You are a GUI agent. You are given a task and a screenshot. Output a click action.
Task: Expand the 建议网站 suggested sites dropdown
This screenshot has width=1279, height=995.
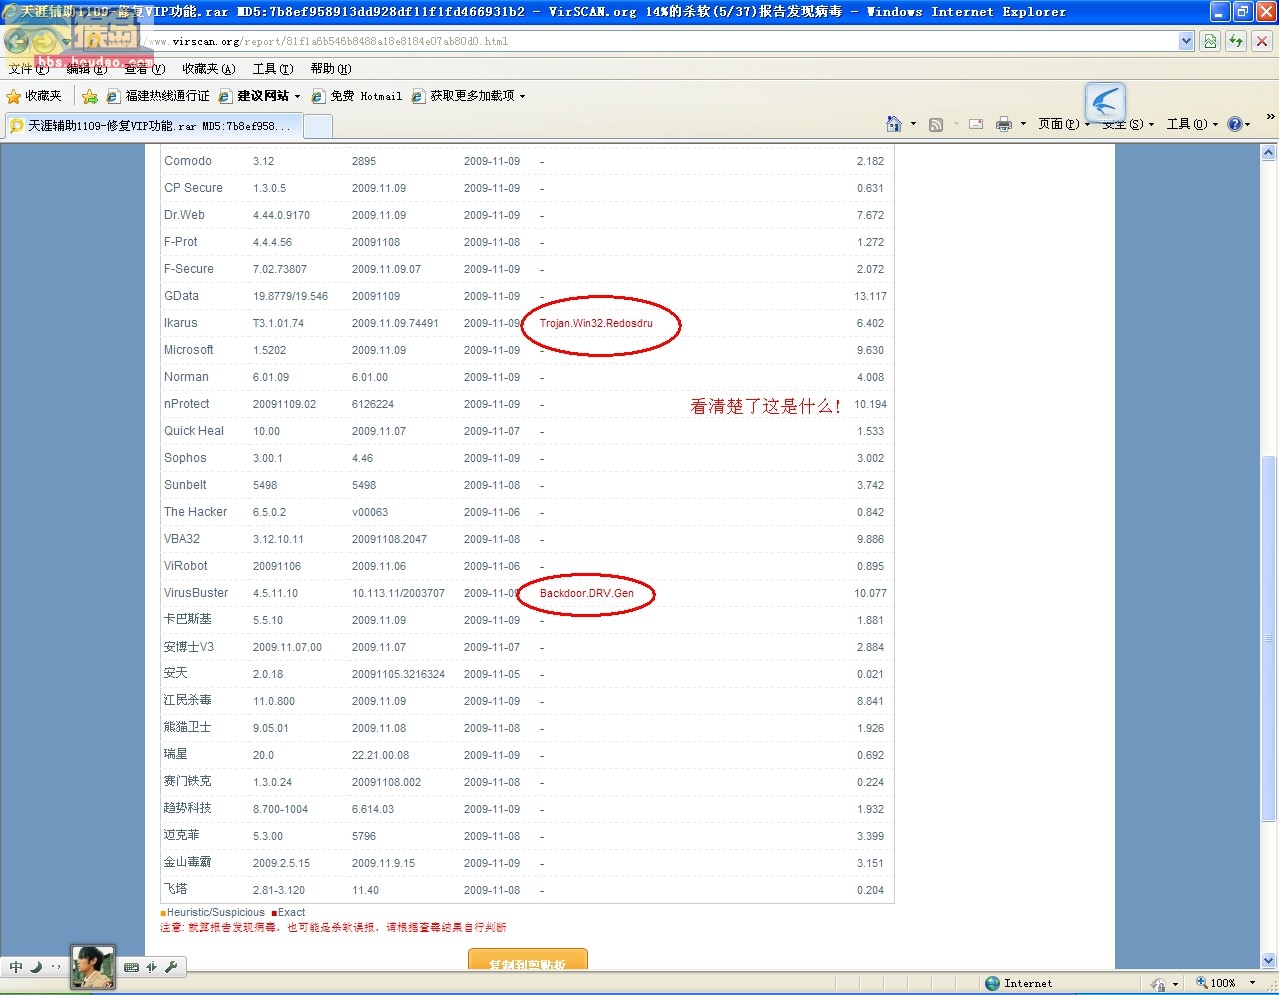pos(297,96)
